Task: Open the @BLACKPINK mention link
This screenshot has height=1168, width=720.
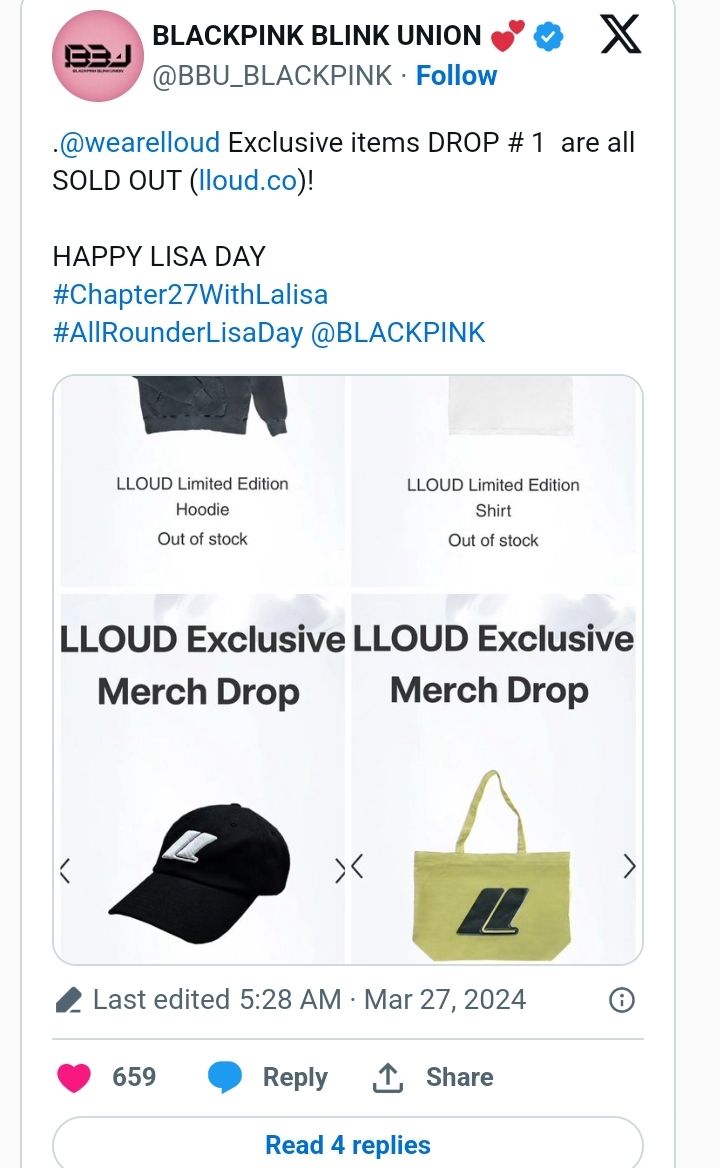Action: [398, 333]
